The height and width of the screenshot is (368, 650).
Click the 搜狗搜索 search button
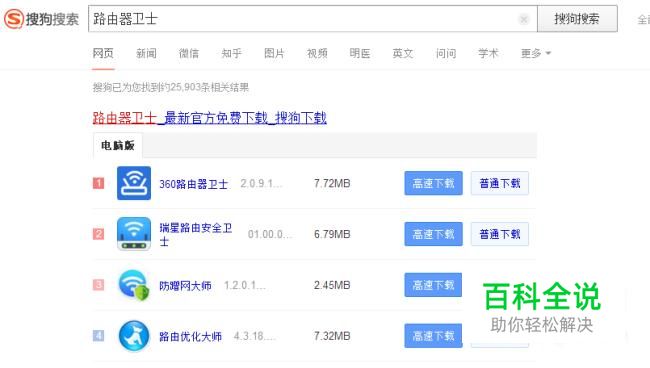(x=577, y=19)
